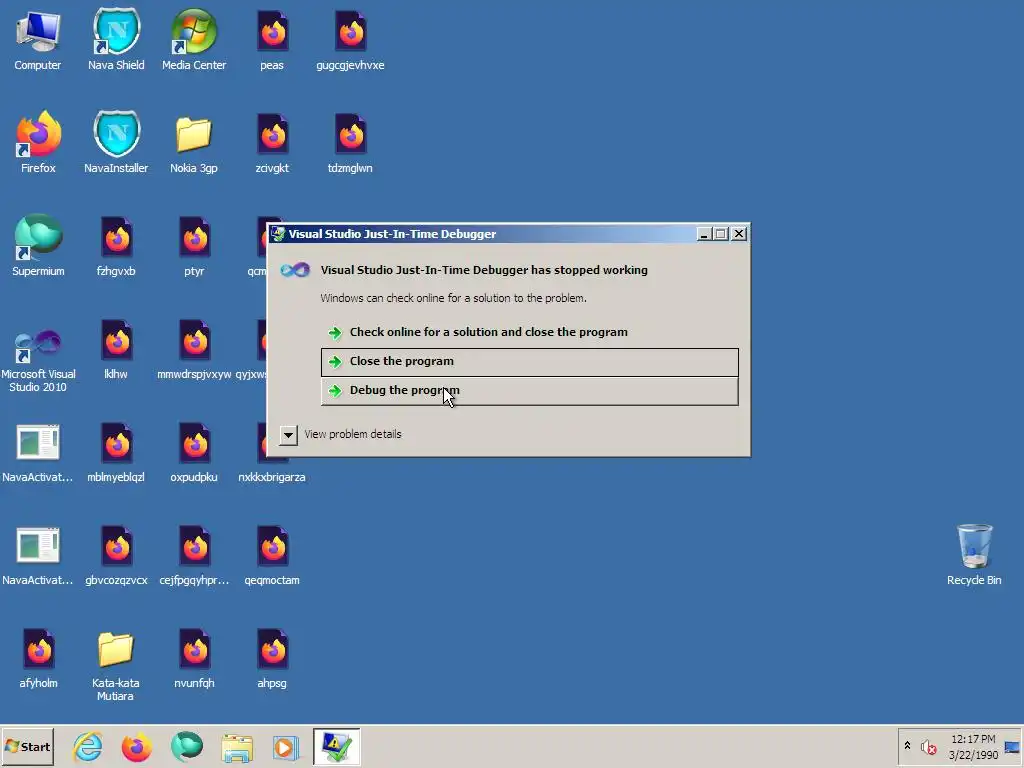The width and height of the screenshot is (1024, 768).
Task: Open the Firefox desktop shortcut
Action: [38, 142]
